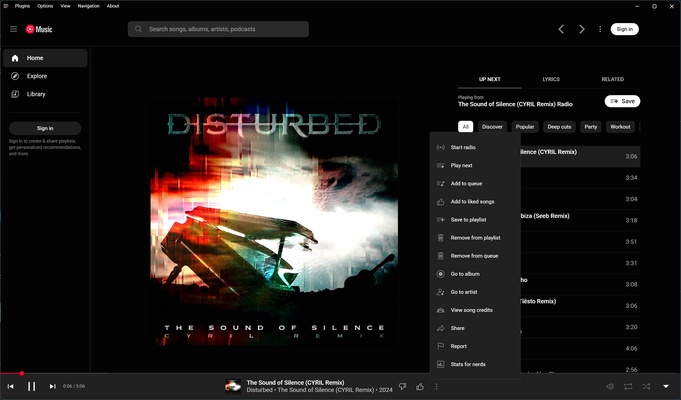Collapse the player page with down arrow

666,386
